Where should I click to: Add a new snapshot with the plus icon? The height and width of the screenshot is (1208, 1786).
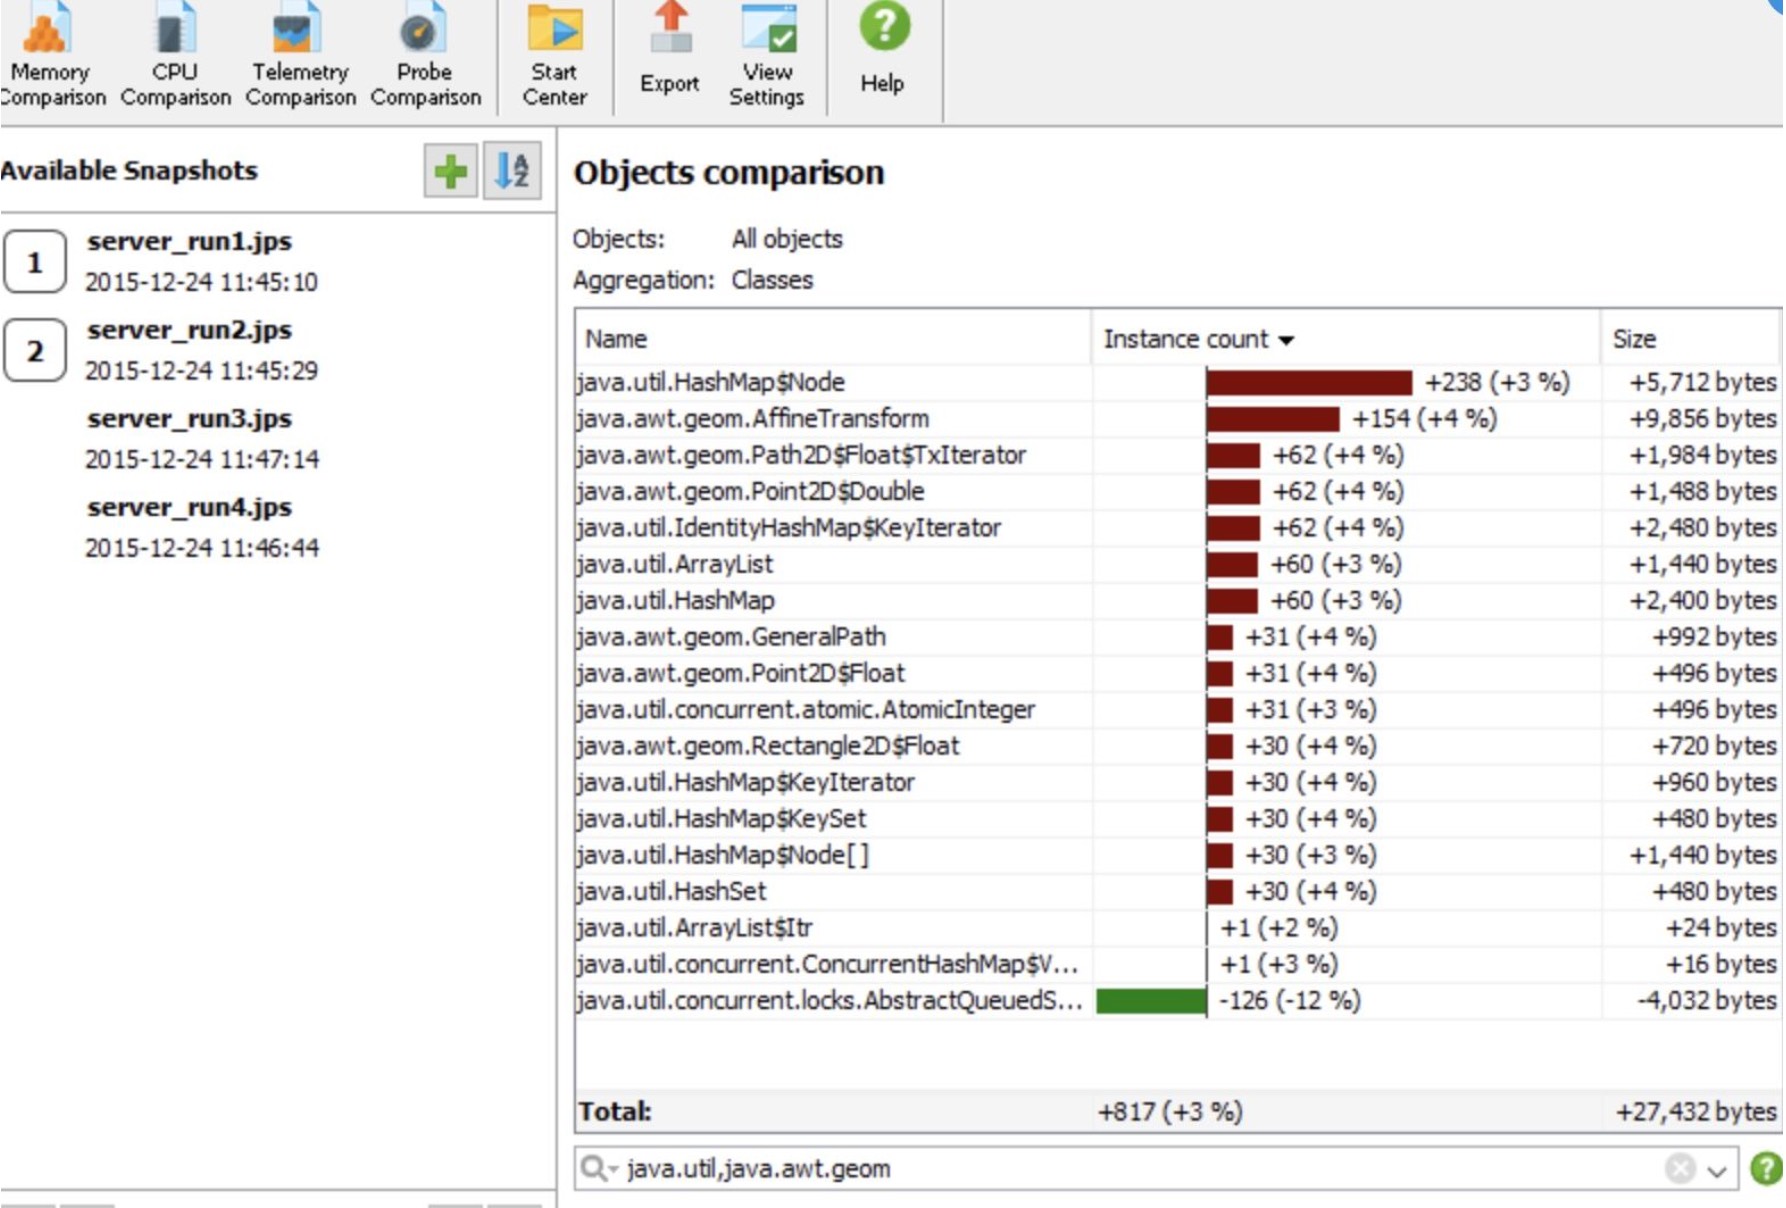pos(450,172)
